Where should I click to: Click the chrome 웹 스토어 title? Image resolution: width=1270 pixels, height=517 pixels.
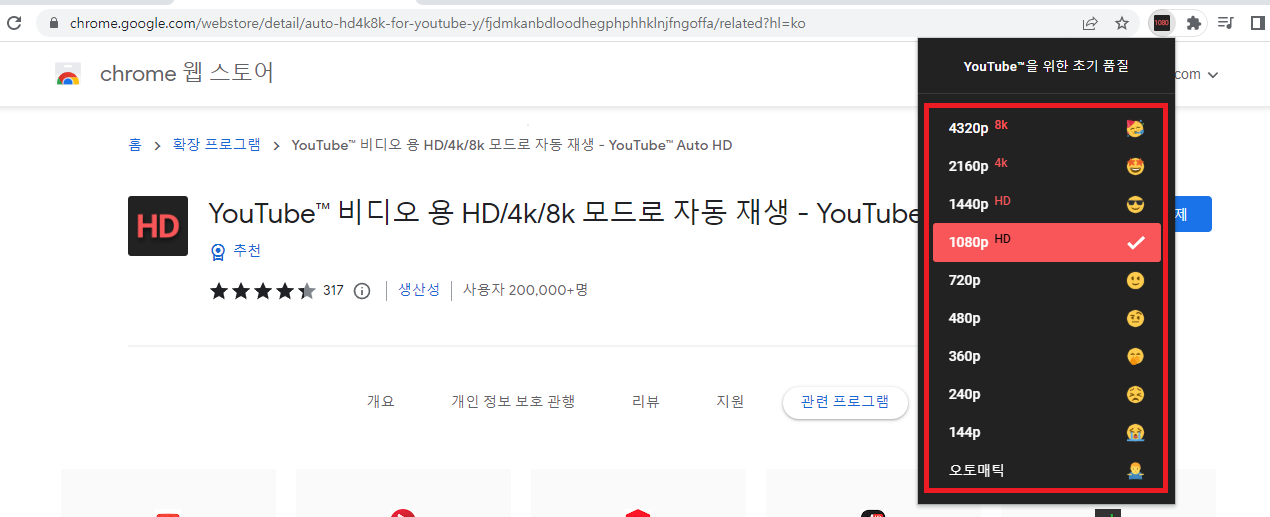187,73
